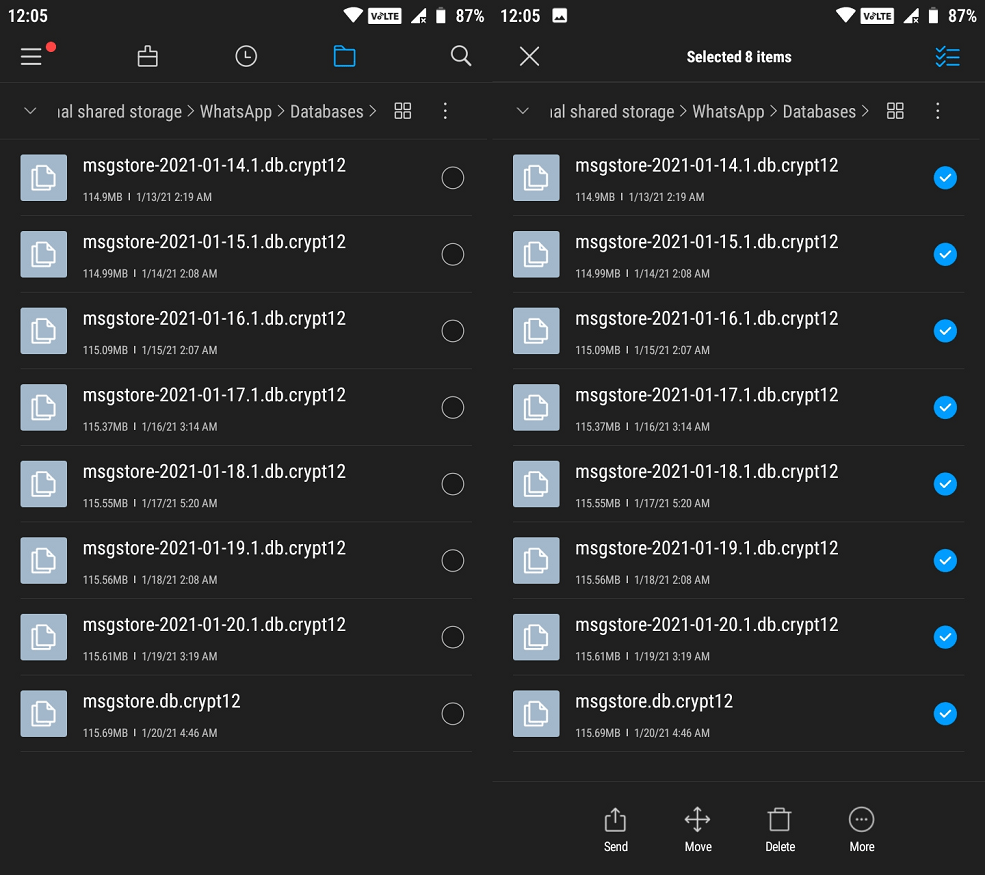The height and width of the screenshot is (875, 985).
Task: Open three-dot overflow menu in right screen
Action: click(938, 111)
